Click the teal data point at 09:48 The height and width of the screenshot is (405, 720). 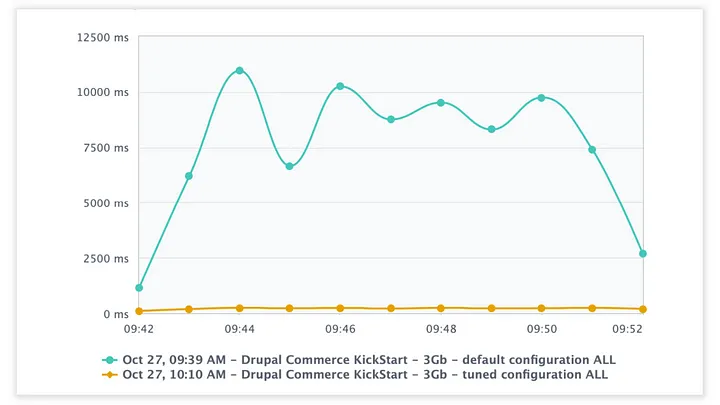(x=440, y=103)
